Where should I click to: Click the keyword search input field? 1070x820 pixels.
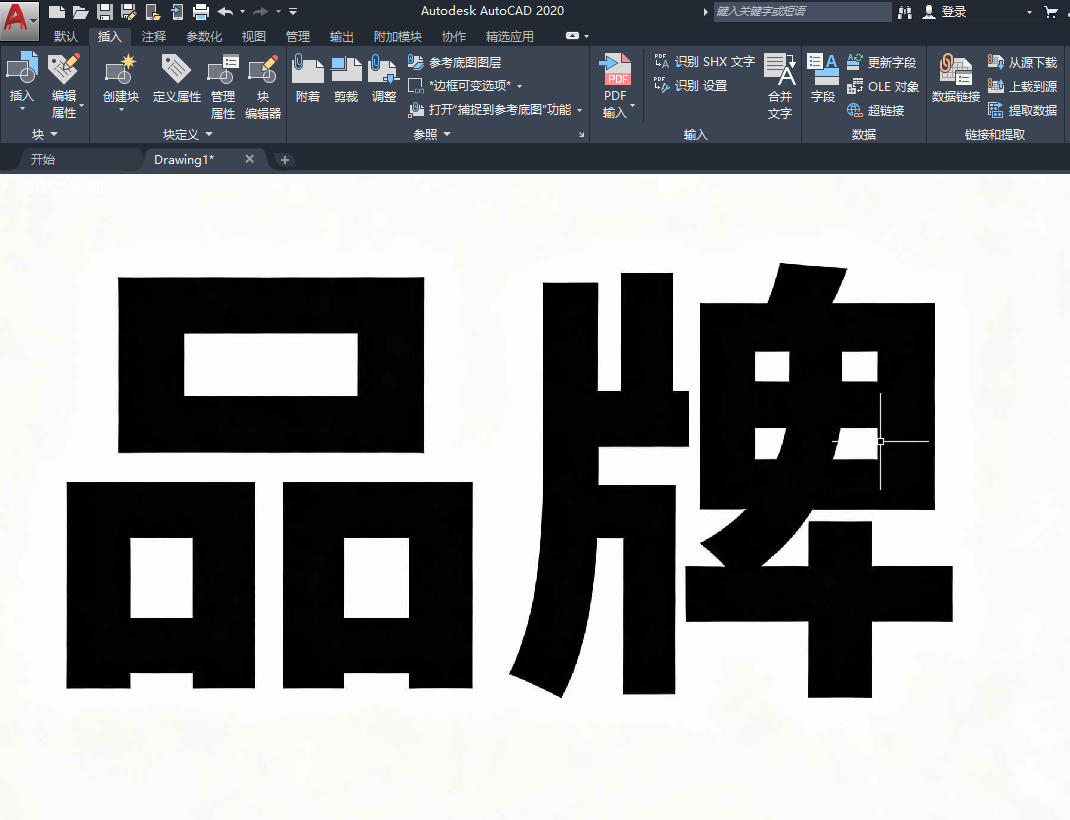[802, 12]
